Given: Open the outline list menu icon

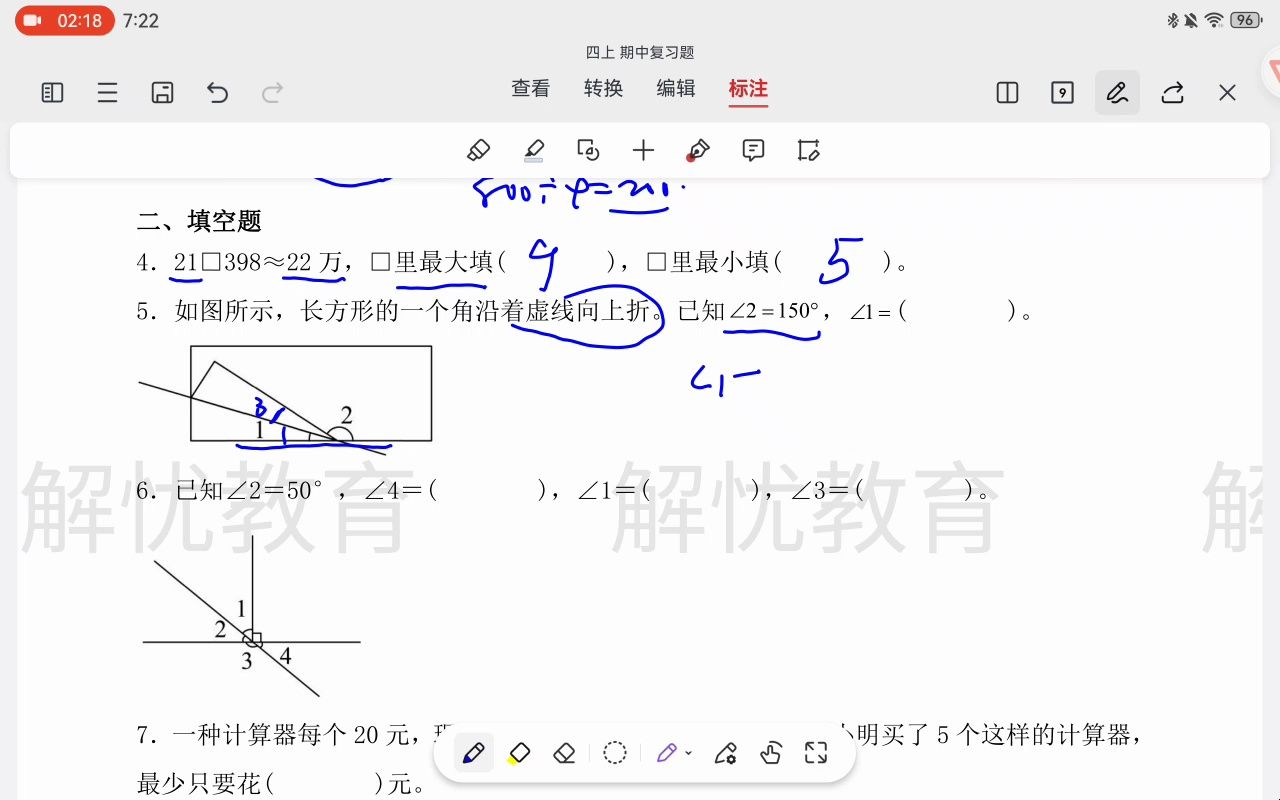Looking at the screenshot, I should coord(107,93).
